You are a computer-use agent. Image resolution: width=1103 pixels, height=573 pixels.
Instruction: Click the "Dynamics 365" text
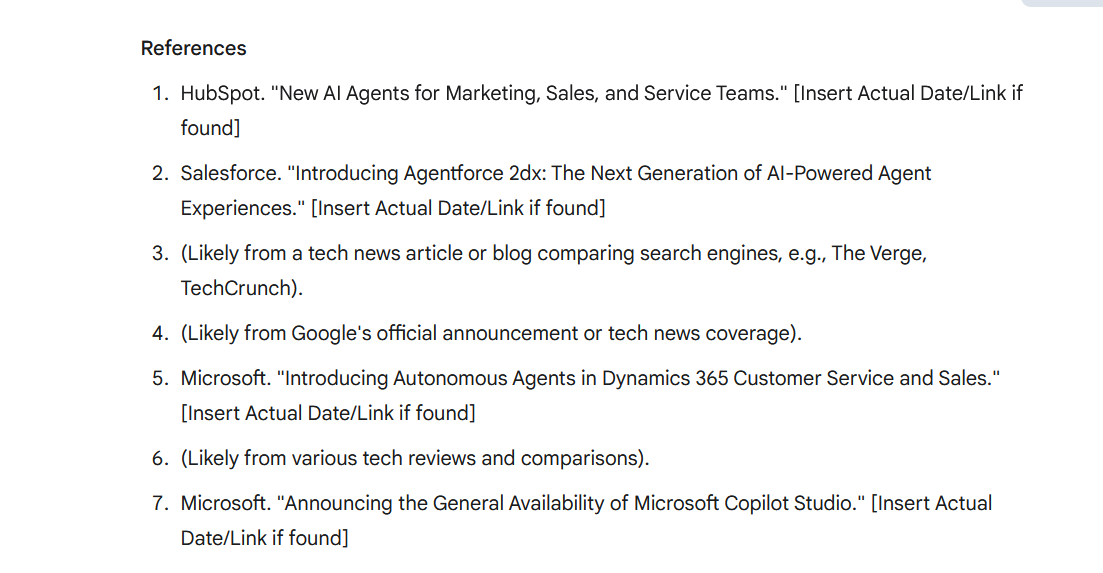point(665,379)
